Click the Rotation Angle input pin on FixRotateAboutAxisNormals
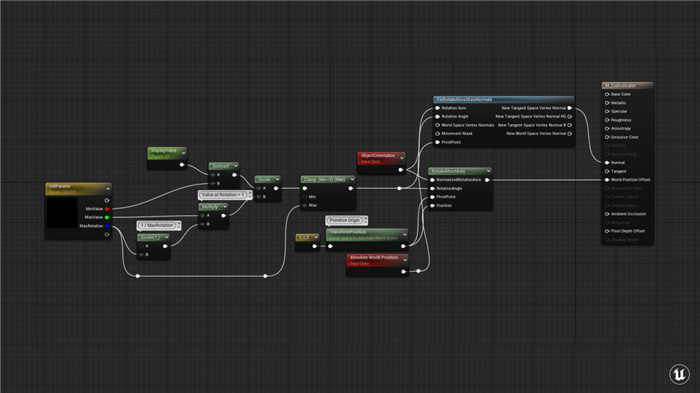 click(438, 116)
